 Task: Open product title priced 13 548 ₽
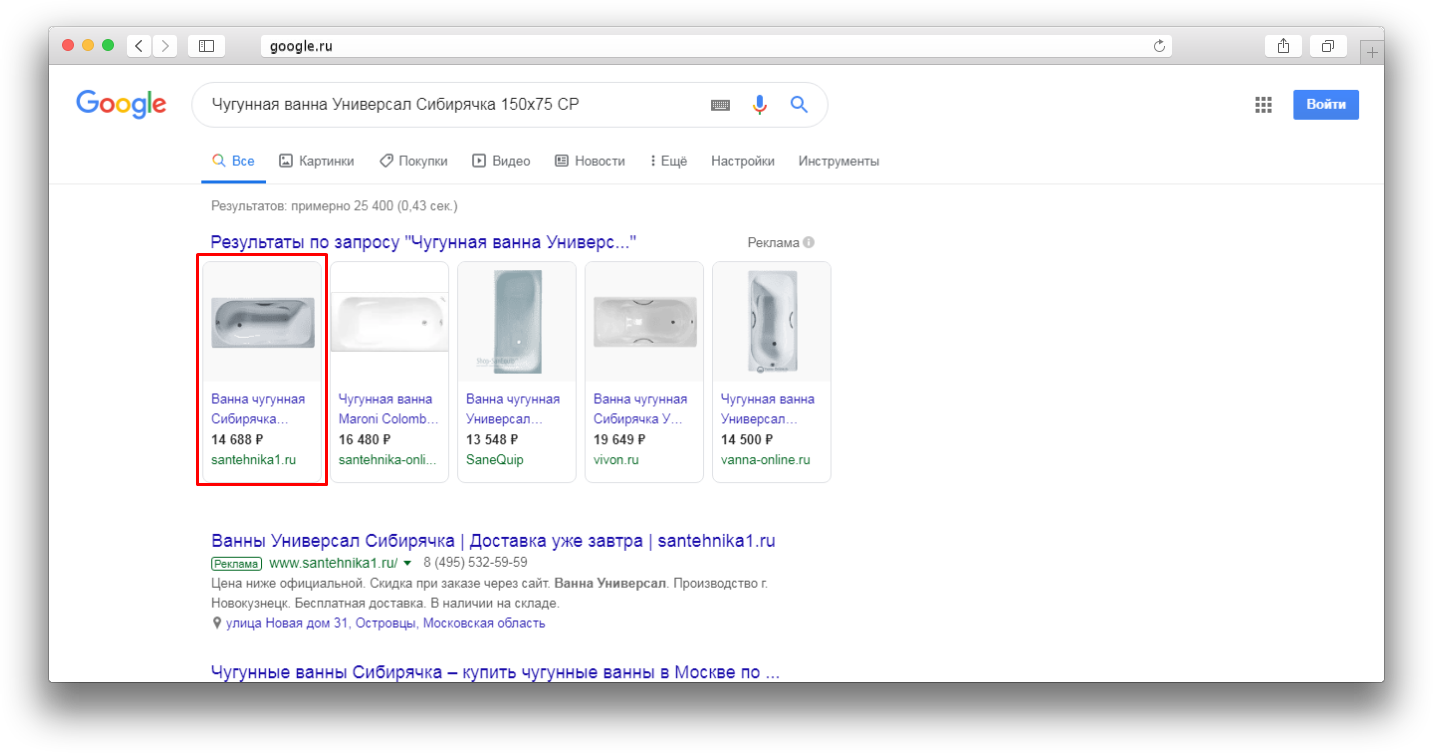click(x=513, y=409)
